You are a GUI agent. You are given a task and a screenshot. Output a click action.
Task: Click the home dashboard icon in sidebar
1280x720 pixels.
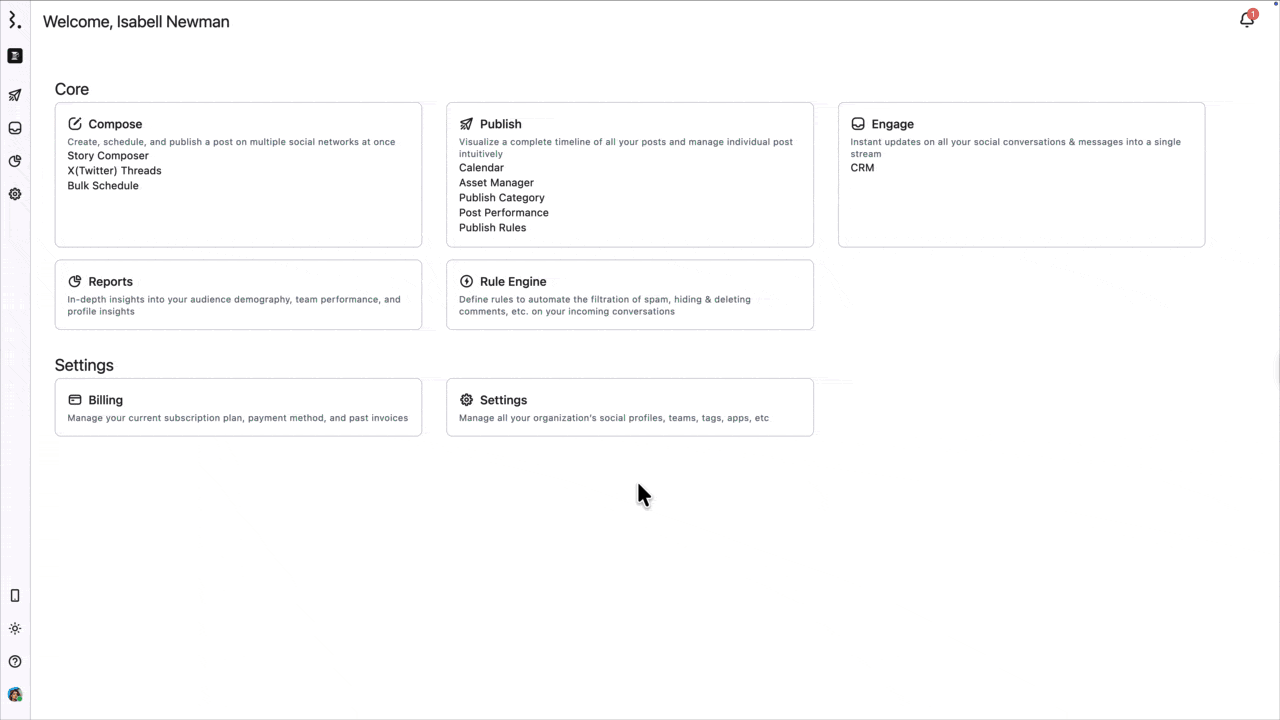click(15, 56)
